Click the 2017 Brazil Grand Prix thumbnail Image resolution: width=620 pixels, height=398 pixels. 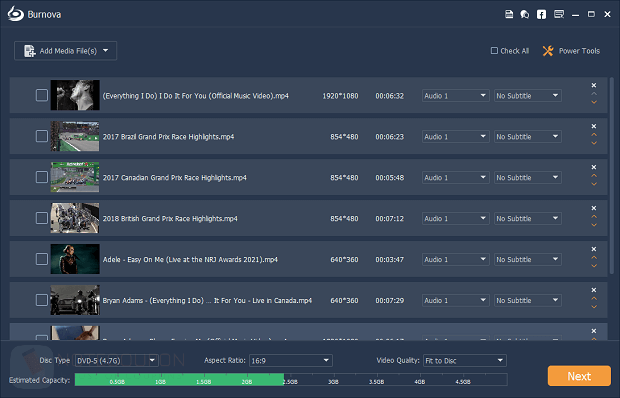(x=75, y=136)
